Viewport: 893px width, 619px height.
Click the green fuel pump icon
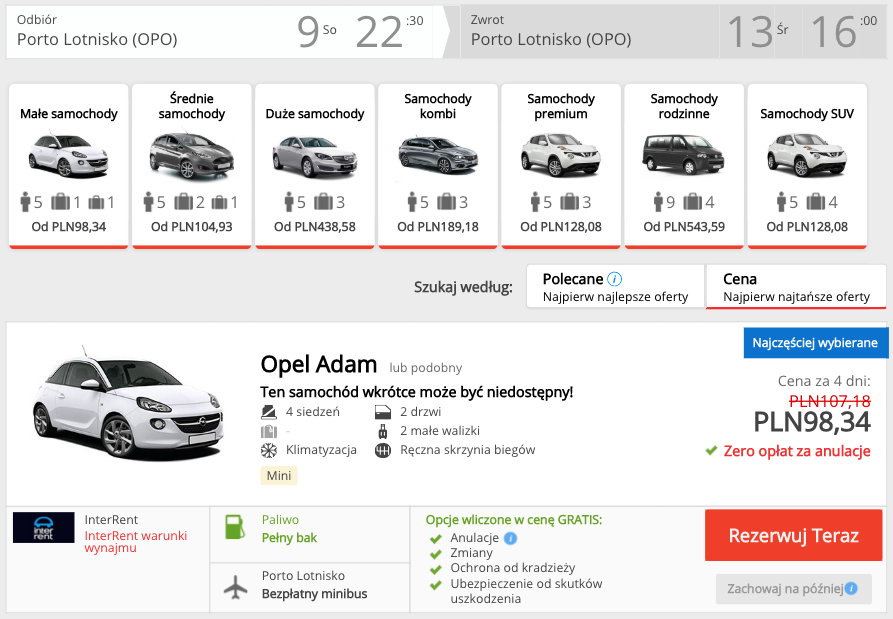click(x=235, y=527)
